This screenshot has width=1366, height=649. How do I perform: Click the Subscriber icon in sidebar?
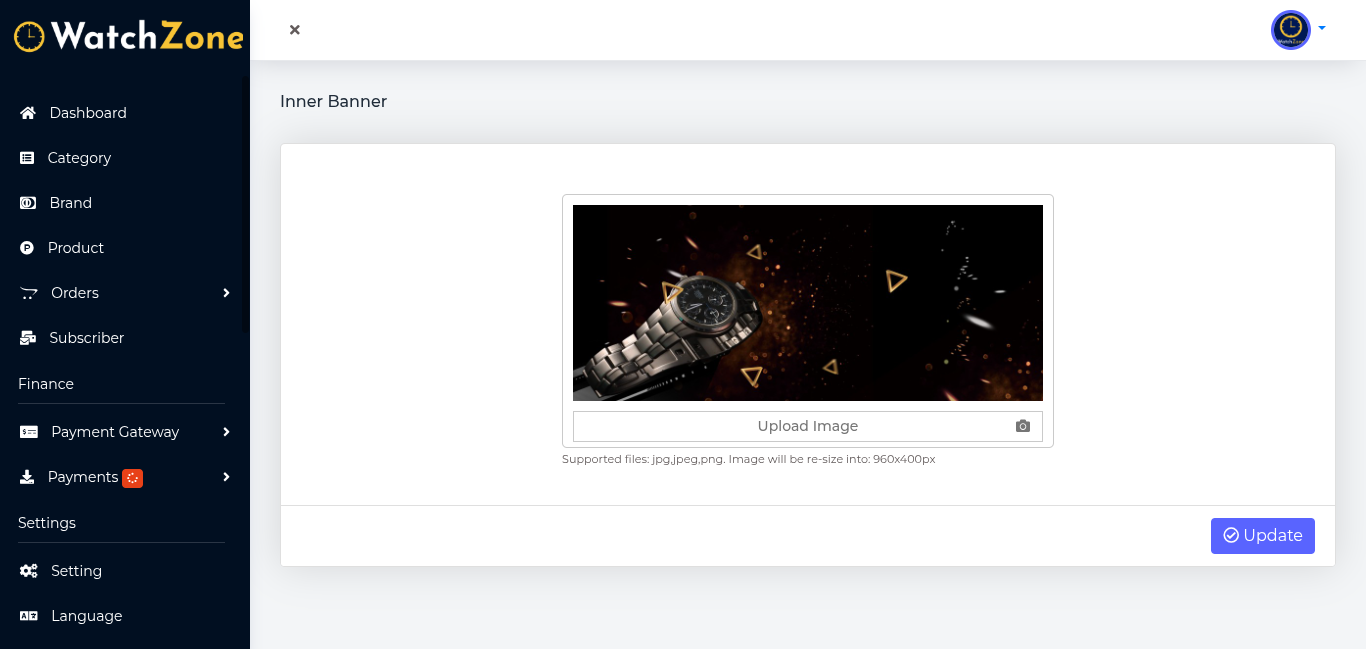[x=28, y=338]
